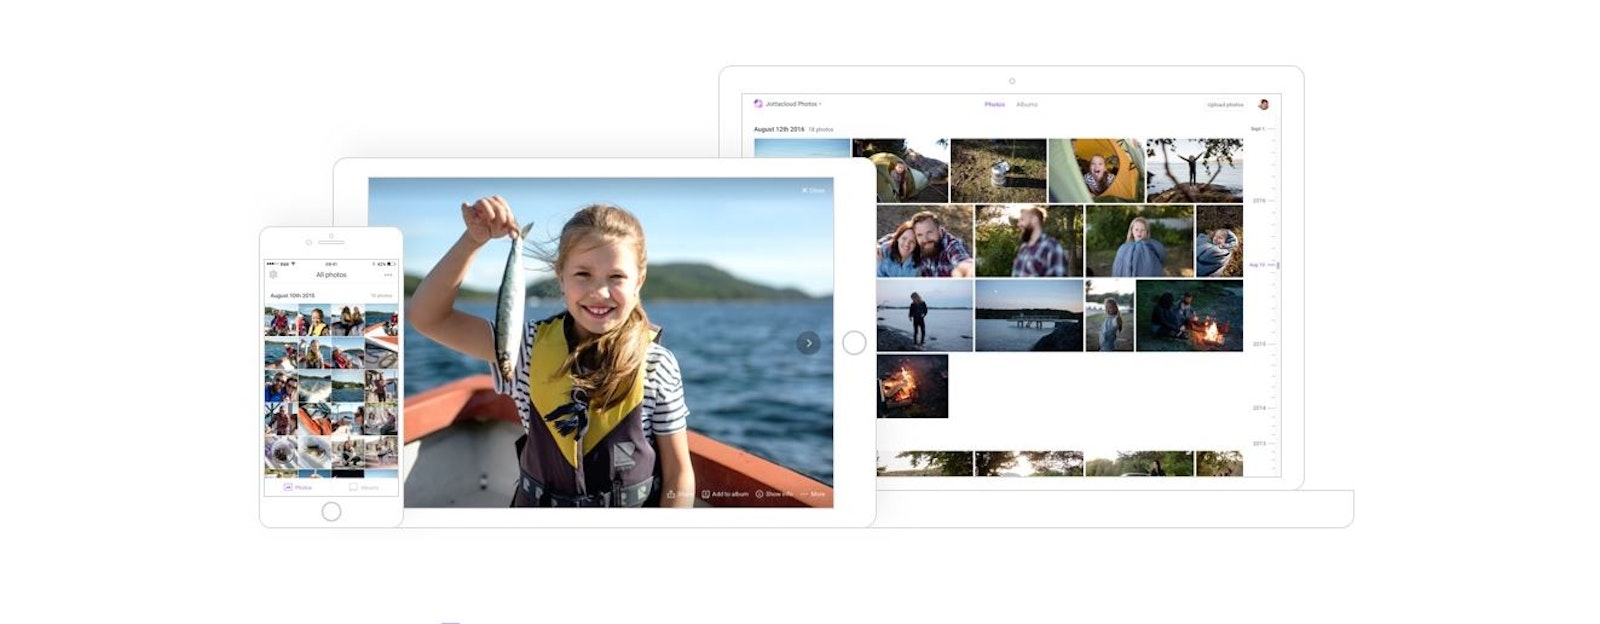The height and width of the screenshot is (624, 1600).
Task: Click Show info on tablet viewer
Action: click(775, 494)
